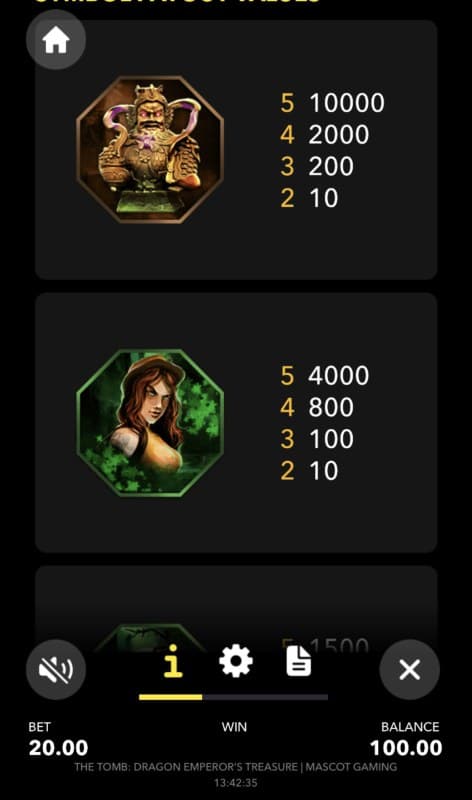The image size is (472, 800).
Task: Select the red-haired explorer woman symbol
Action: tap(150, 423)
